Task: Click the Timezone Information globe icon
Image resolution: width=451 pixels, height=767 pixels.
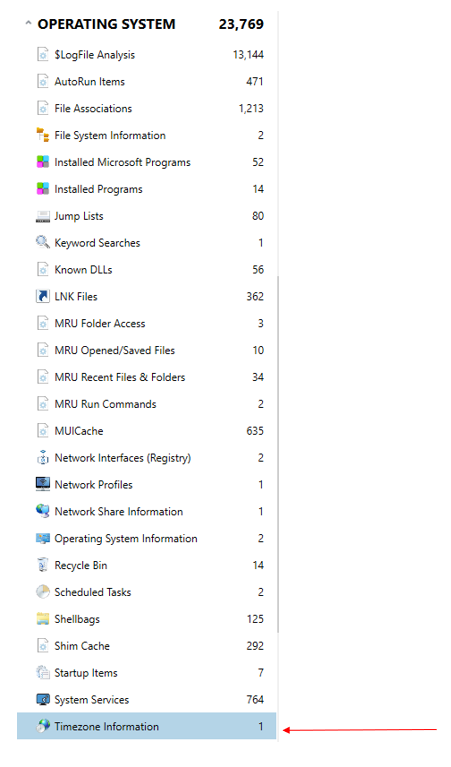Action: 43,726
